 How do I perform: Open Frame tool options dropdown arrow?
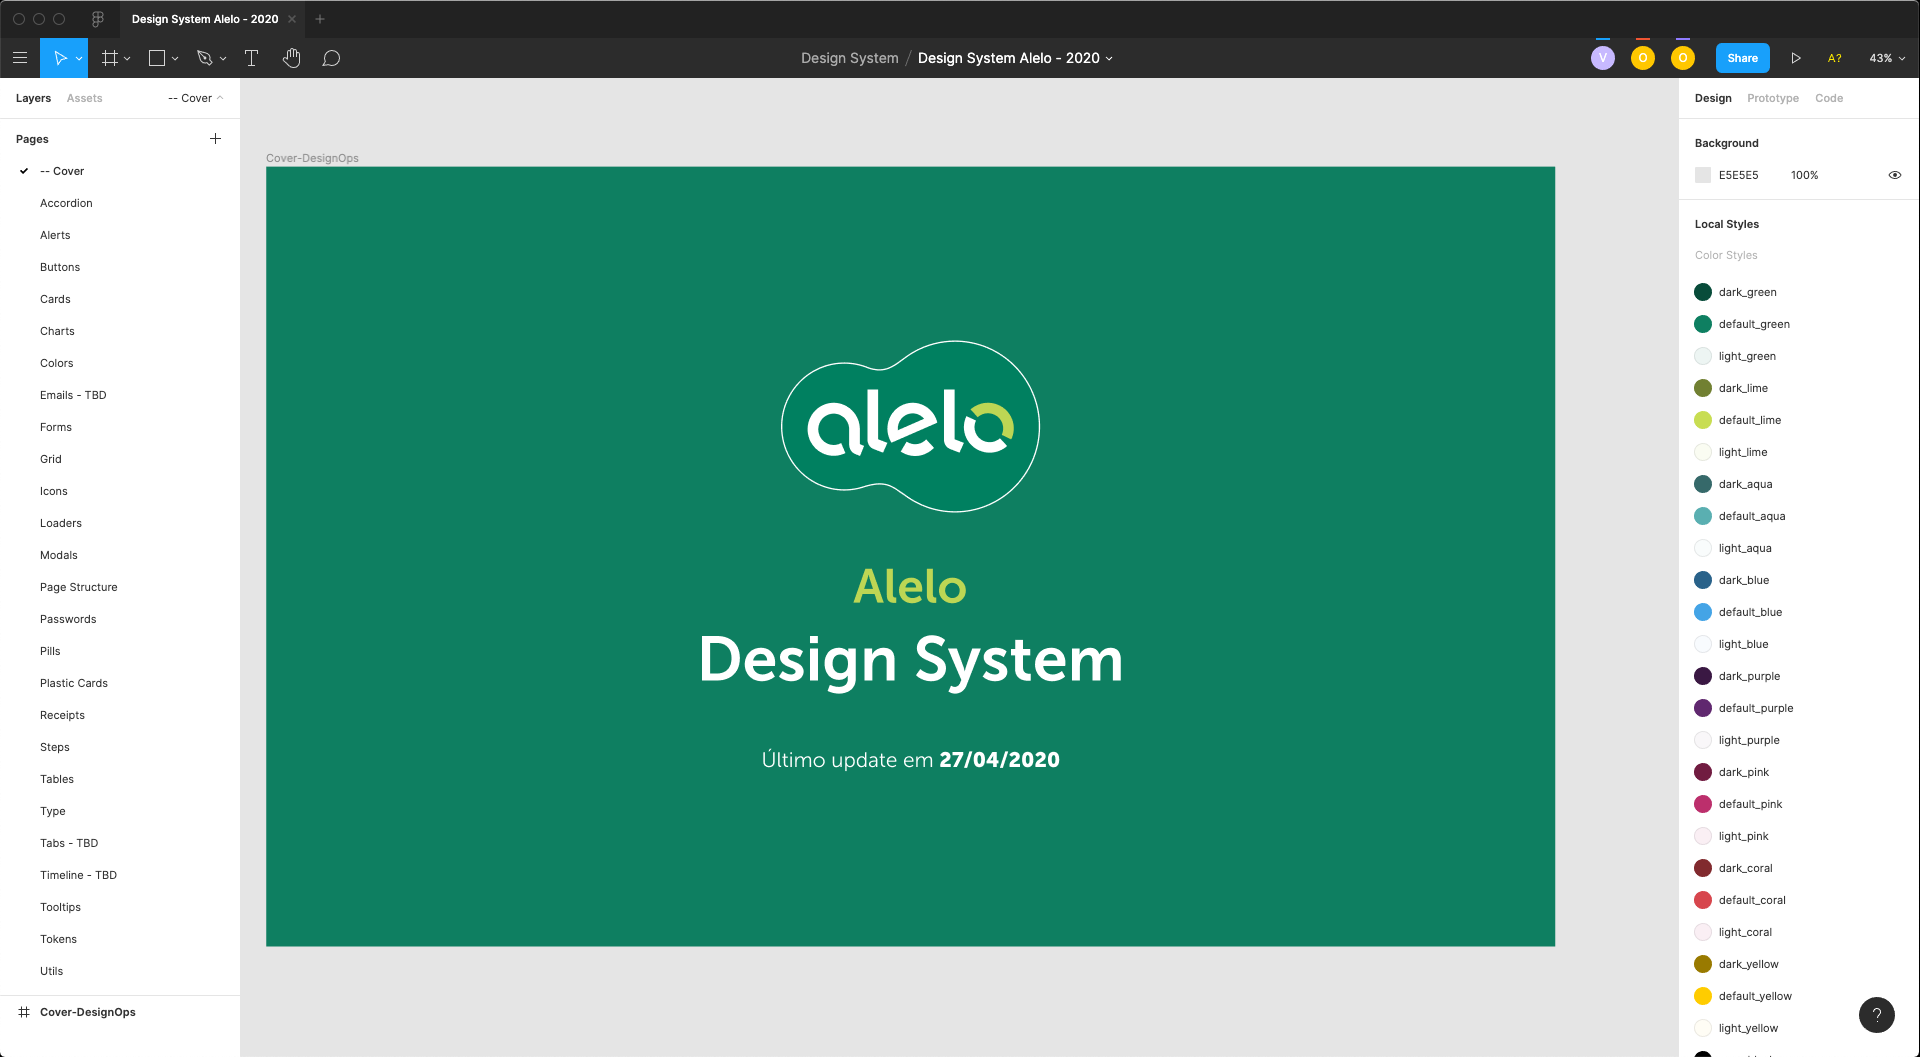tap(127, 59)
